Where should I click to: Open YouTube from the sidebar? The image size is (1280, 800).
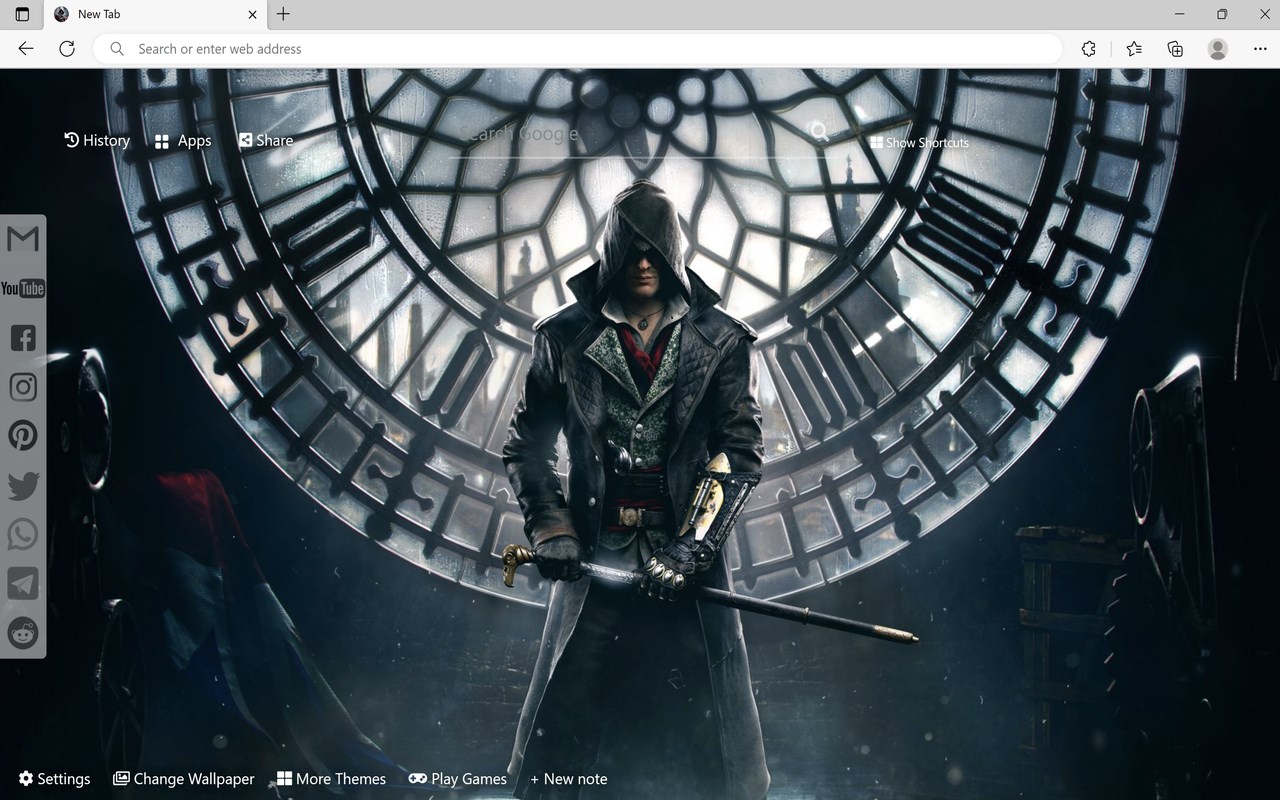pos(23,289)
